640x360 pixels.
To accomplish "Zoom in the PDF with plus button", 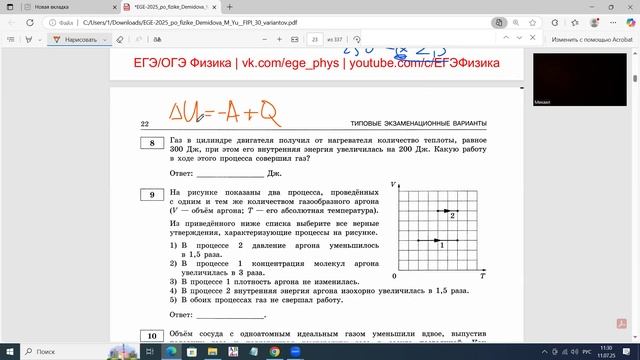I will tap(280, 40).
